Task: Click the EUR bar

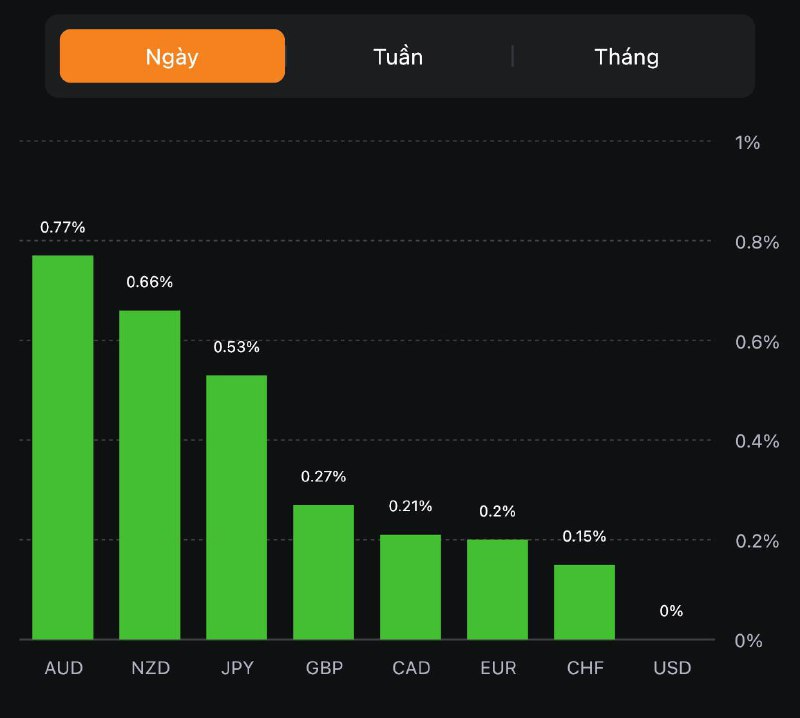Action: coord(497,589)
